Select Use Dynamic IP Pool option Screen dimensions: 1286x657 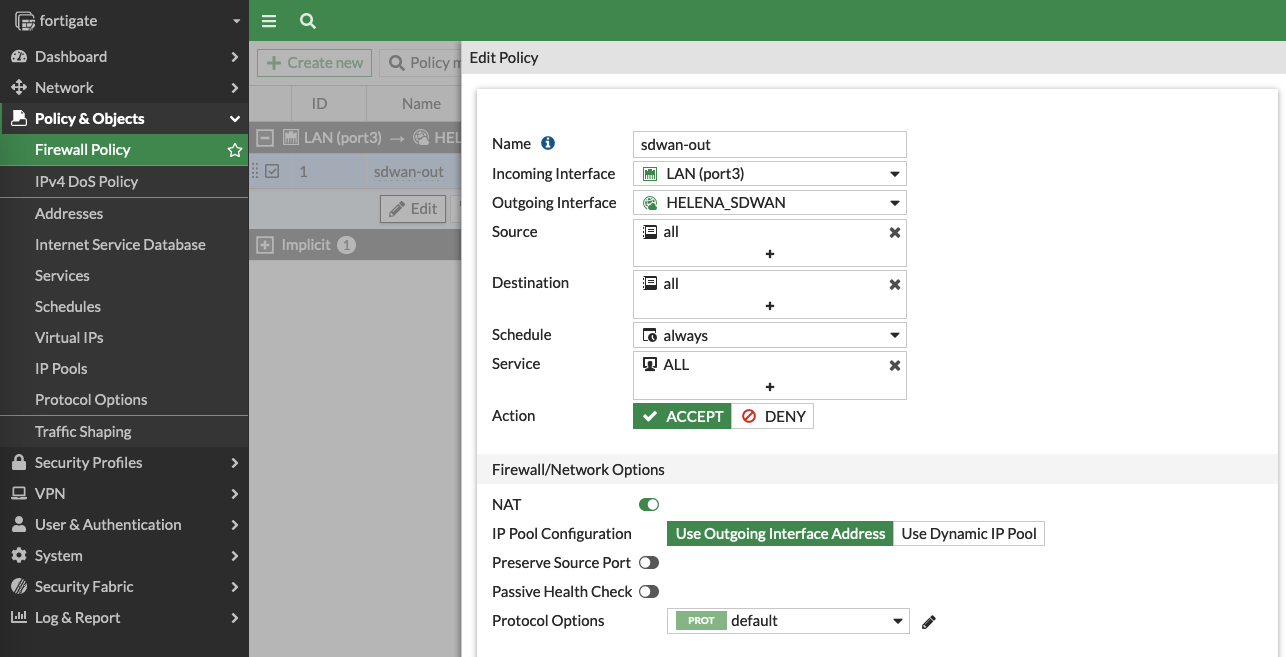click(x=968, y=534)
